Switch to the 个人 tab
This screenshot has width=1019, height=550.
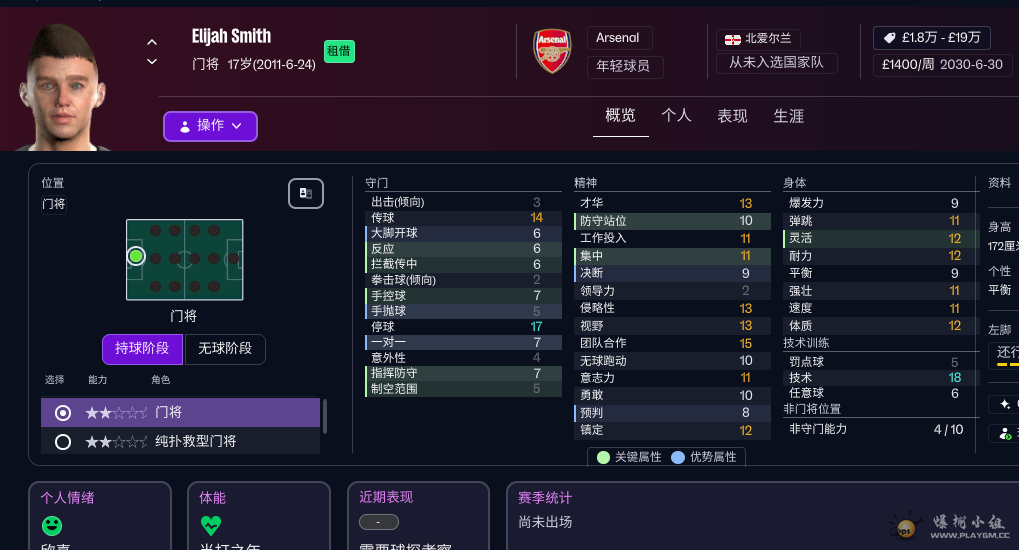tap(676, 116)
